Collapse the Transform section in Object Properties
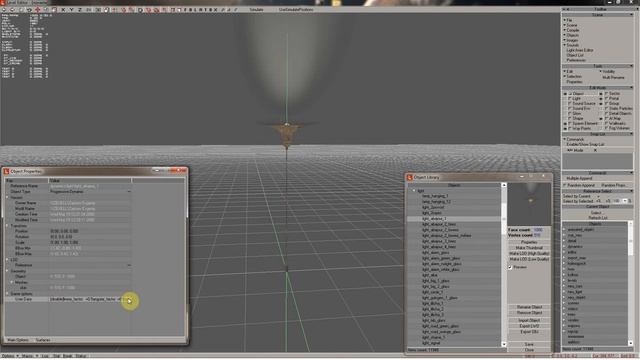Screen dimensions: 640x360 coord(7,225)
